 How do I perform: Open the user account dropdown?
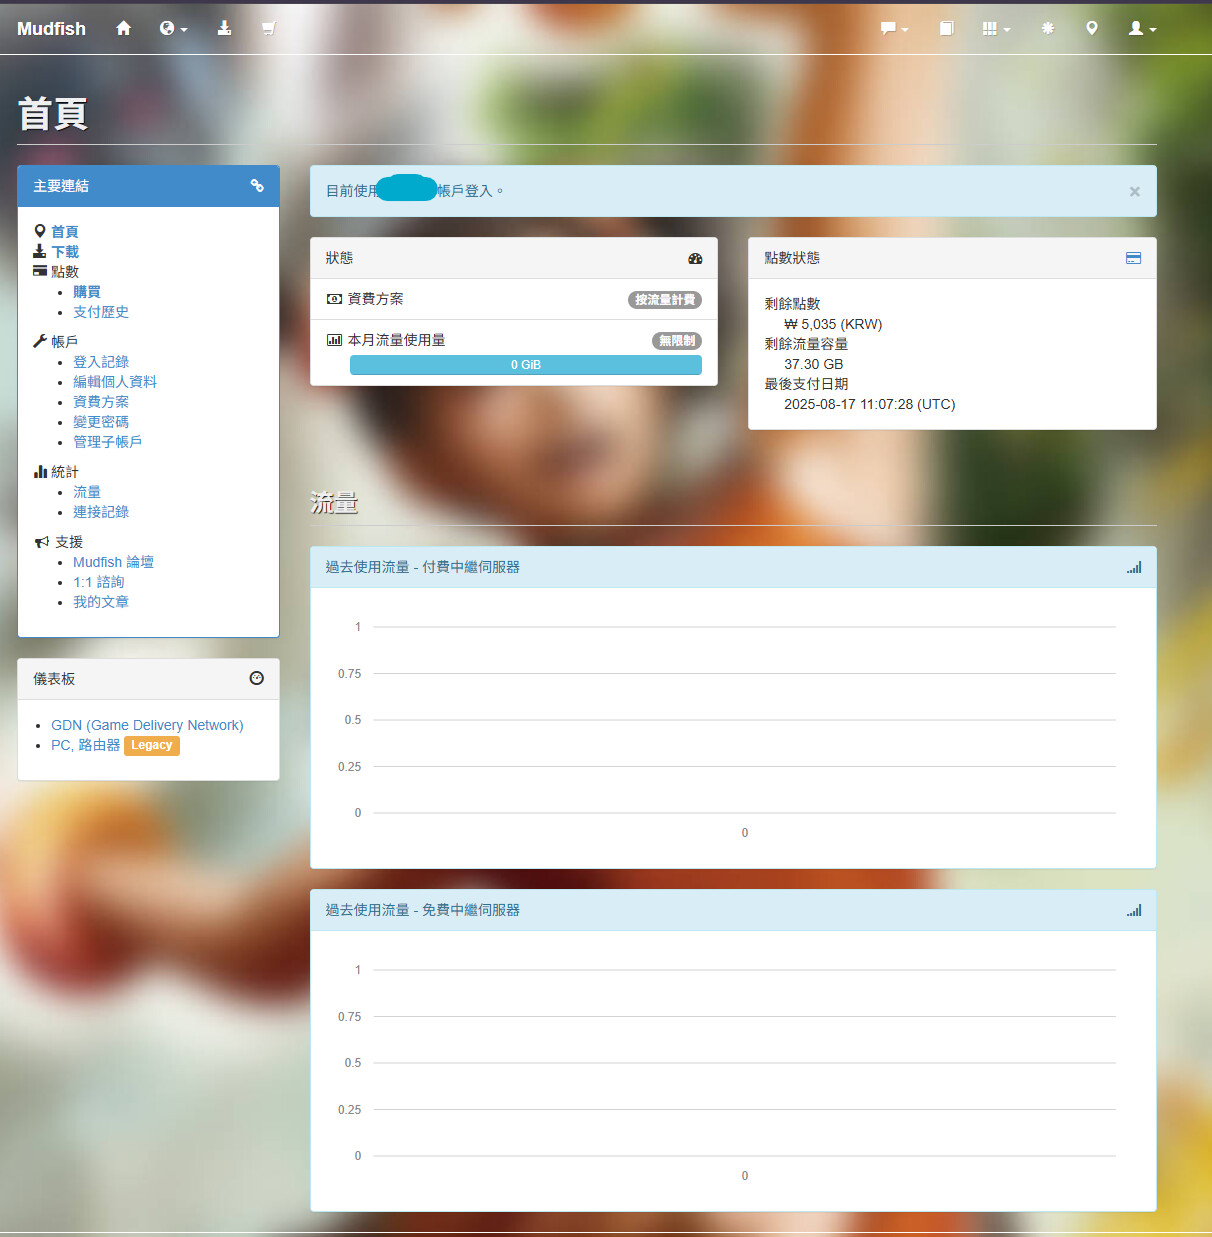tap(1141, 28)
